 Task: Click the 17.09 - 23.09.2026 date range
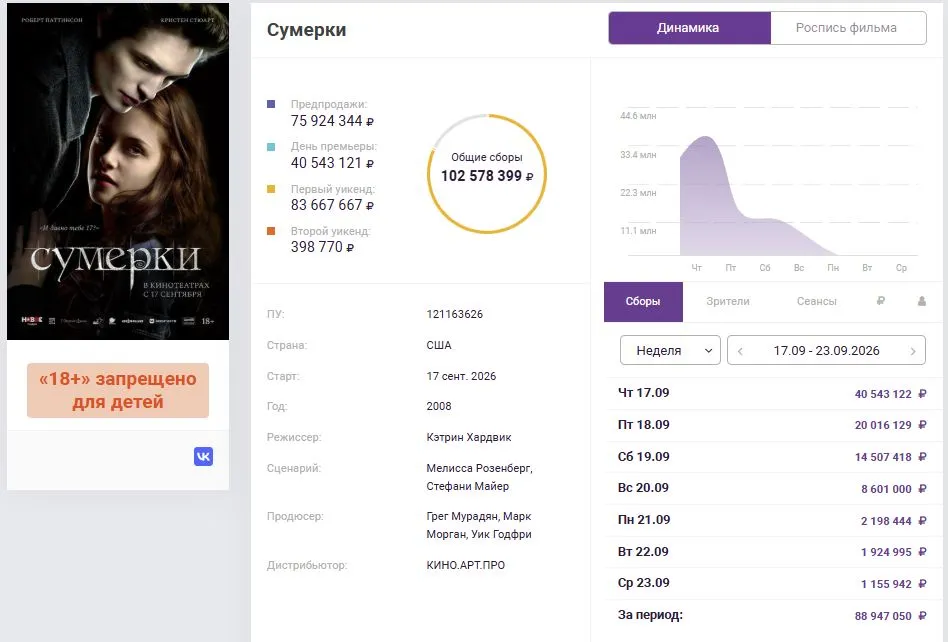826,351
